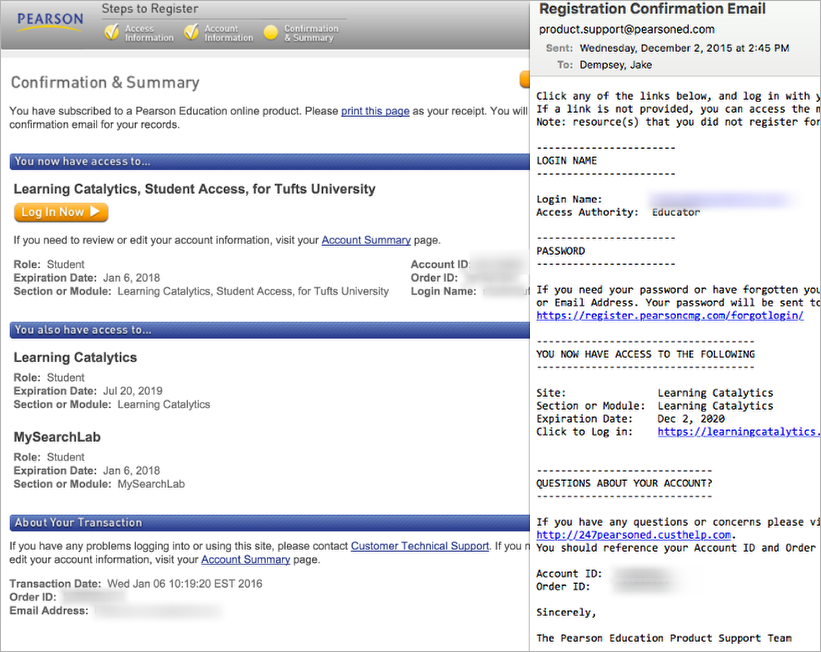This screenshot has width=821, height=652.
Task: Click 'Learning Catalytics, Student Access, for Tufts University' title
Action: (x=194, y=189)
